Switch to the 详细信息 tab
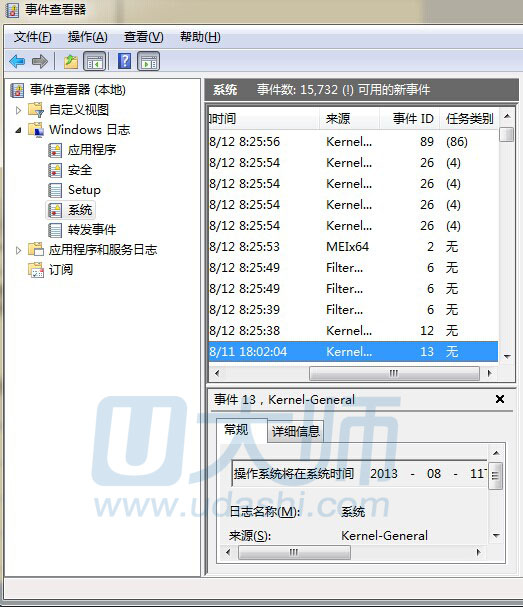This screenshot has width=523, height=607. click(295, 431)
